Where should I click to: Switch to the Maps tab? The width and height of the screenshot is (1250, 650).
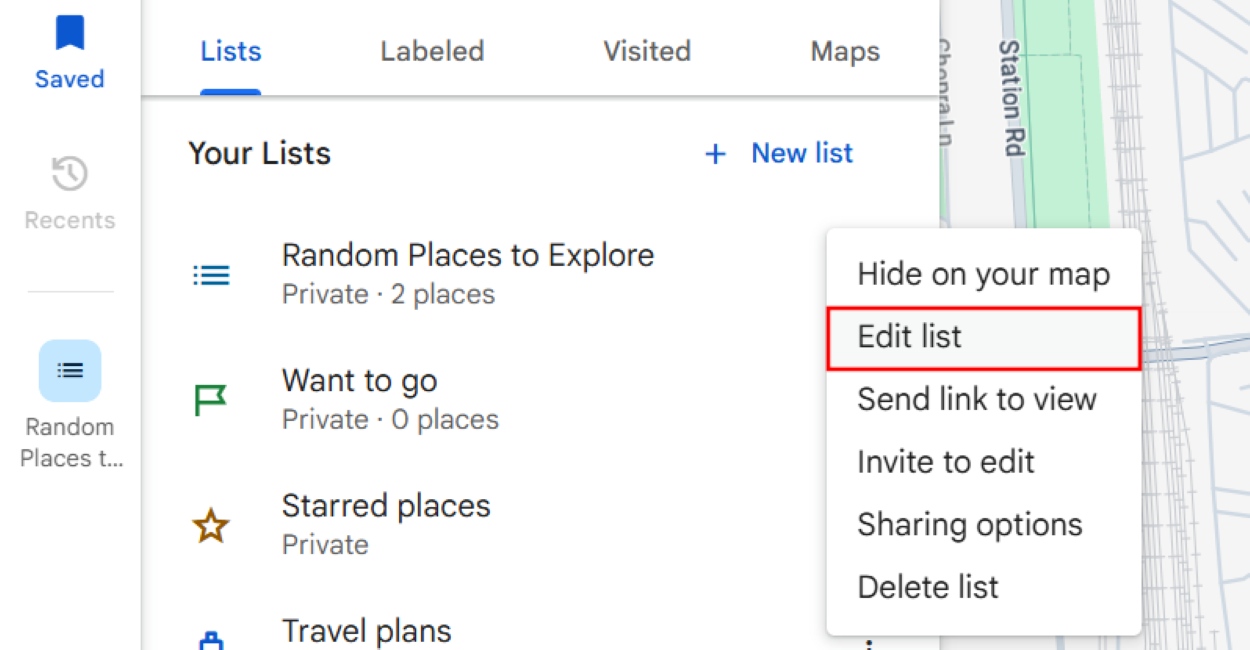coord(844,51)
